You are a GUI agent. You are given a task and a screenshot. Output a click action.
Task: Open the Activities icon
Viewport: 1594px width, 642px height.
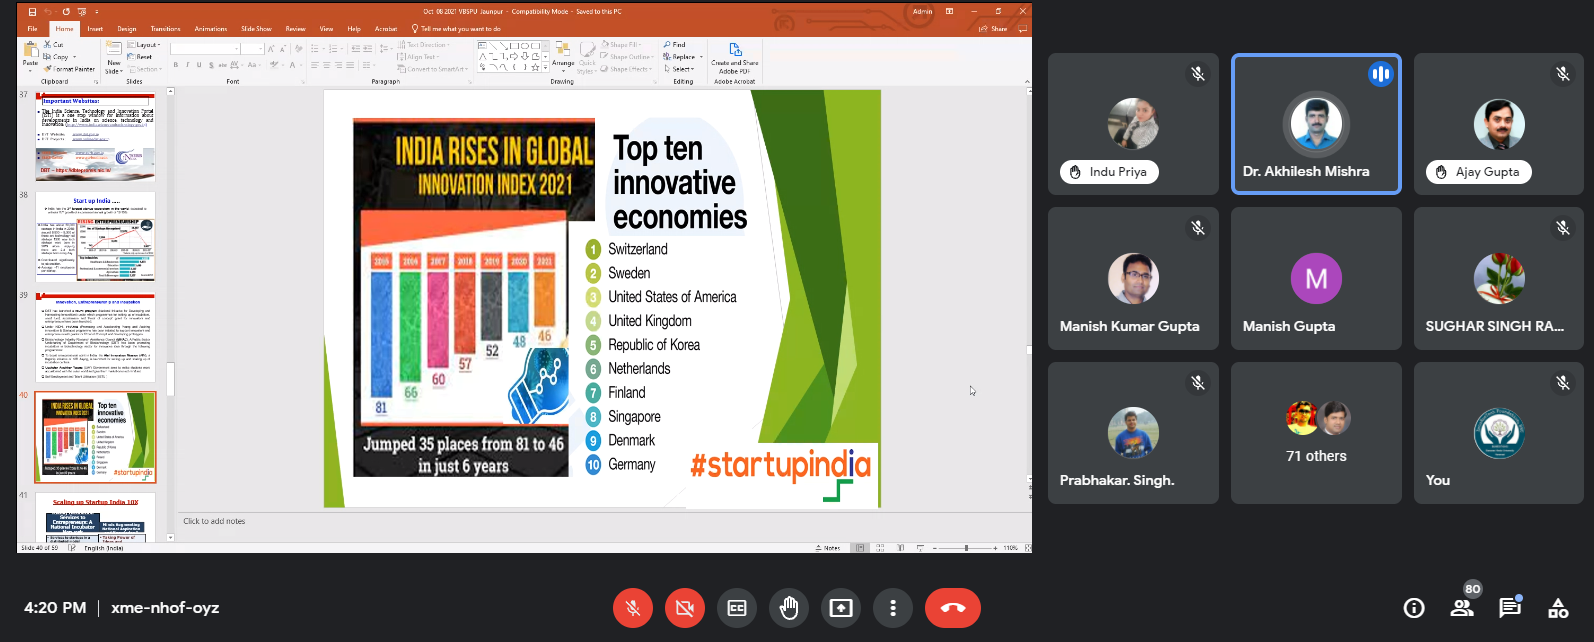coord(1558,608)
